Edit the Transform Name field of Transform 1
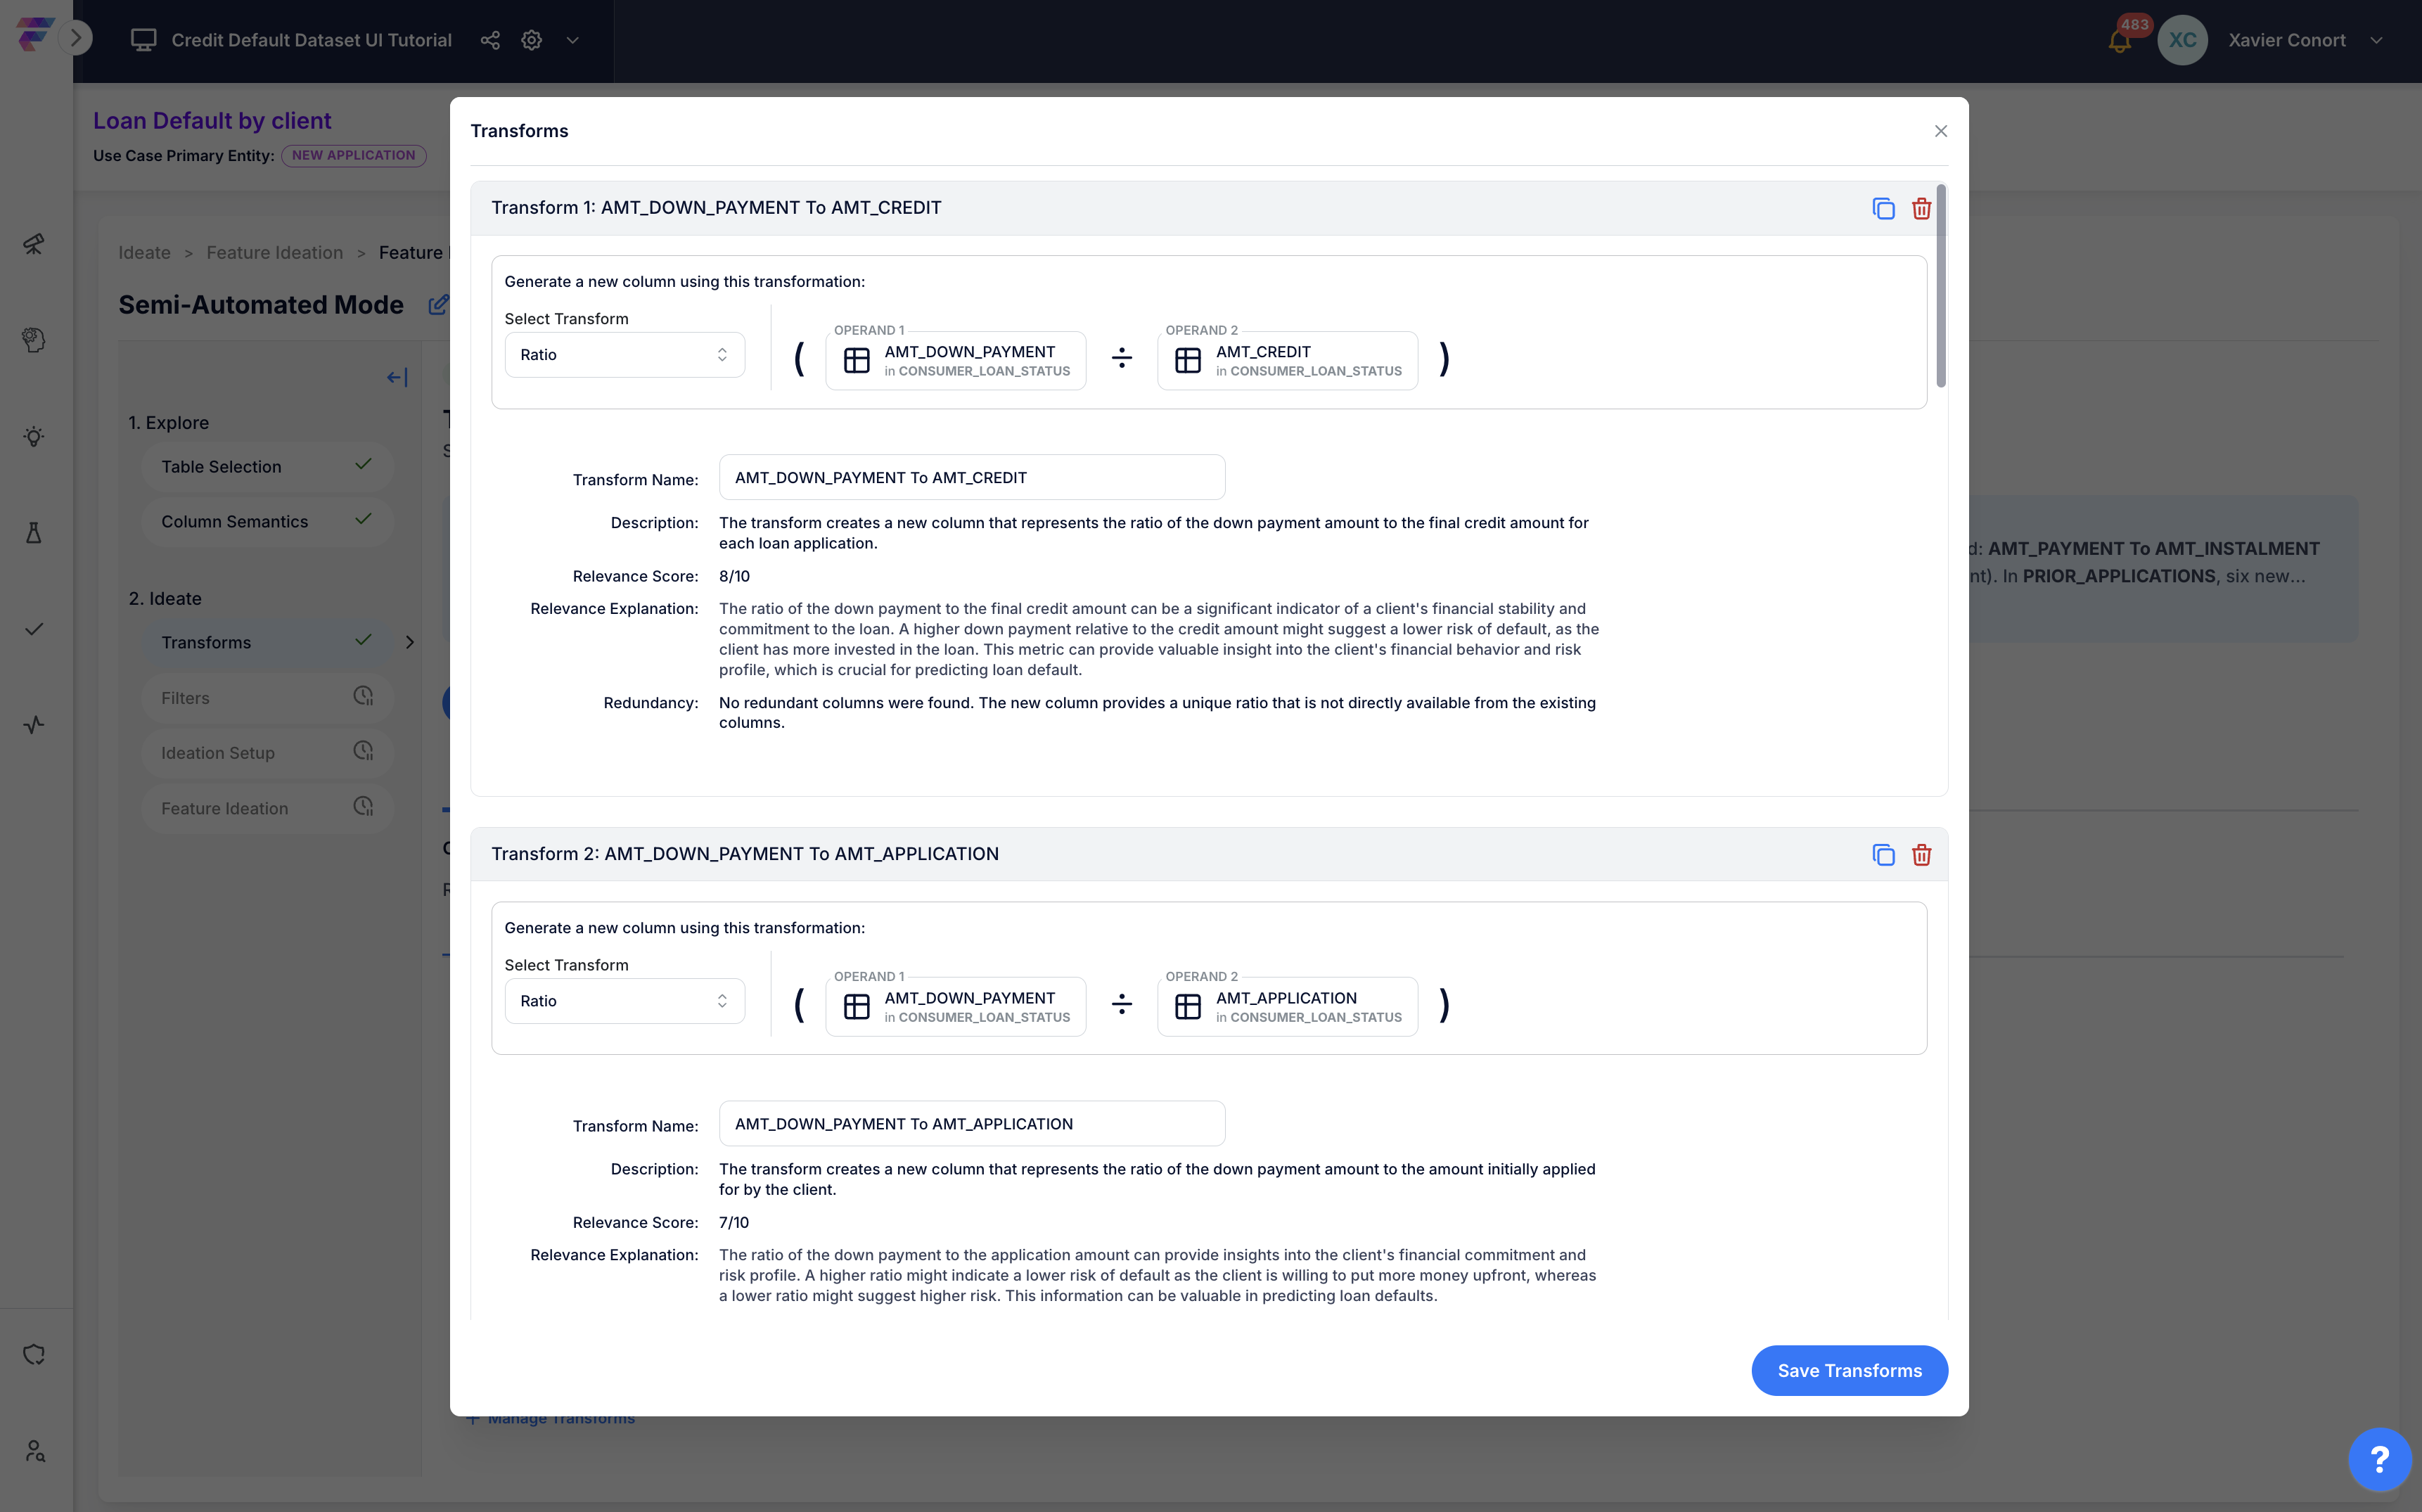The width and height of the screenshot is (2422, 1512). (972, 478)
